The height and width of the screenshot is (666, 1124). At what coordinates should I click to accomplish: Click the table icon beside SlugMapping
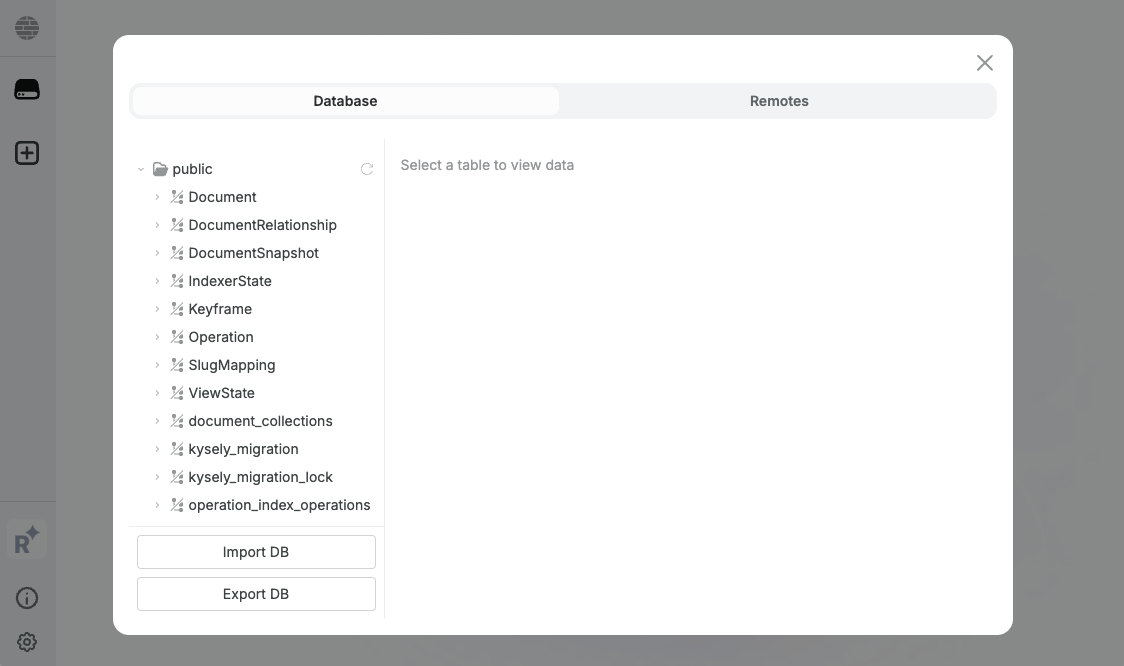point(177,365)
